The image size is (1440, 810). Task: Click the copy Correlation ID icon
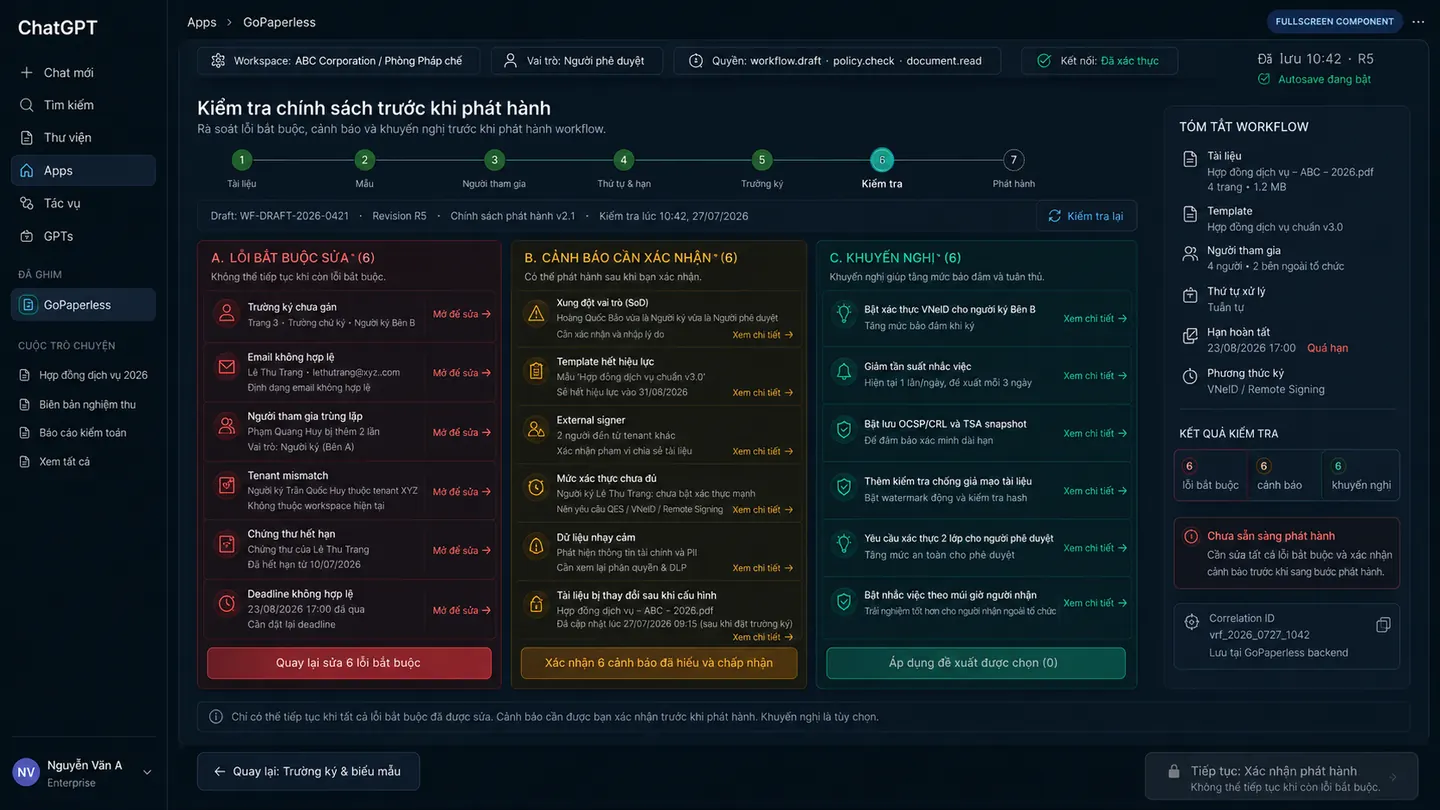[x=1383, y=625]
